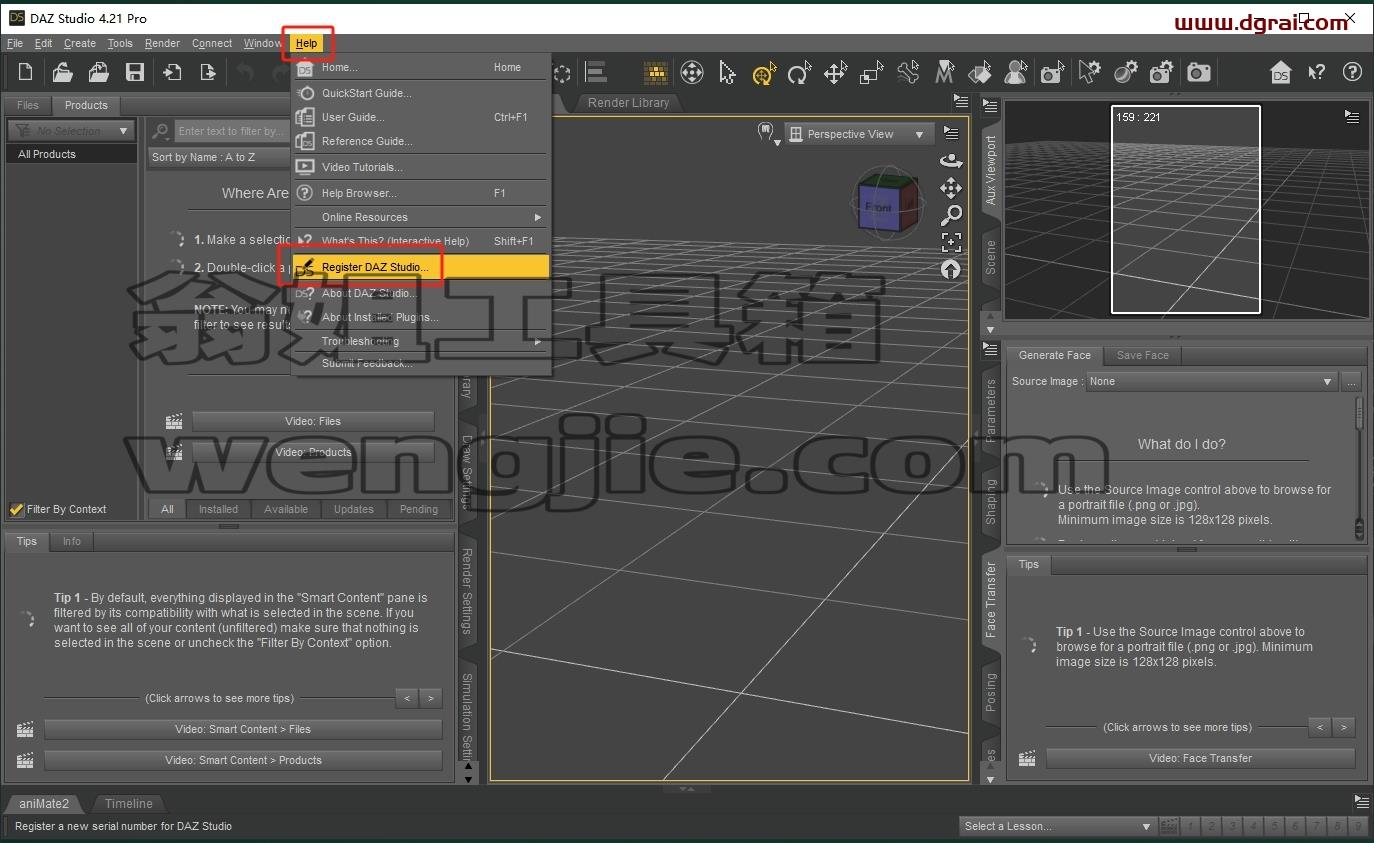Switch to the Save Face tab
Screen dimensions: 1374x843
pos(1142,355)
